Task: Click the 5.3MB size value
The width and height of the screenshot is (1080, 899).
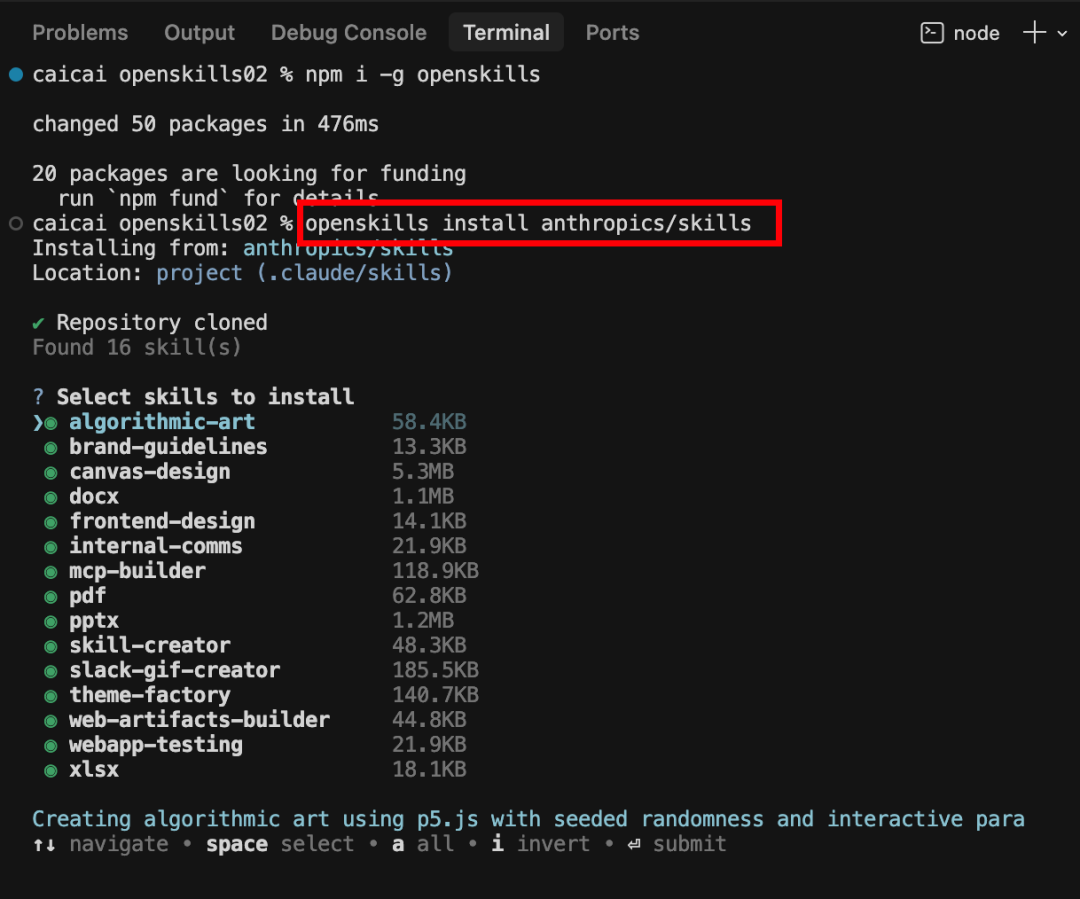Action: click(x=423, y=471)
